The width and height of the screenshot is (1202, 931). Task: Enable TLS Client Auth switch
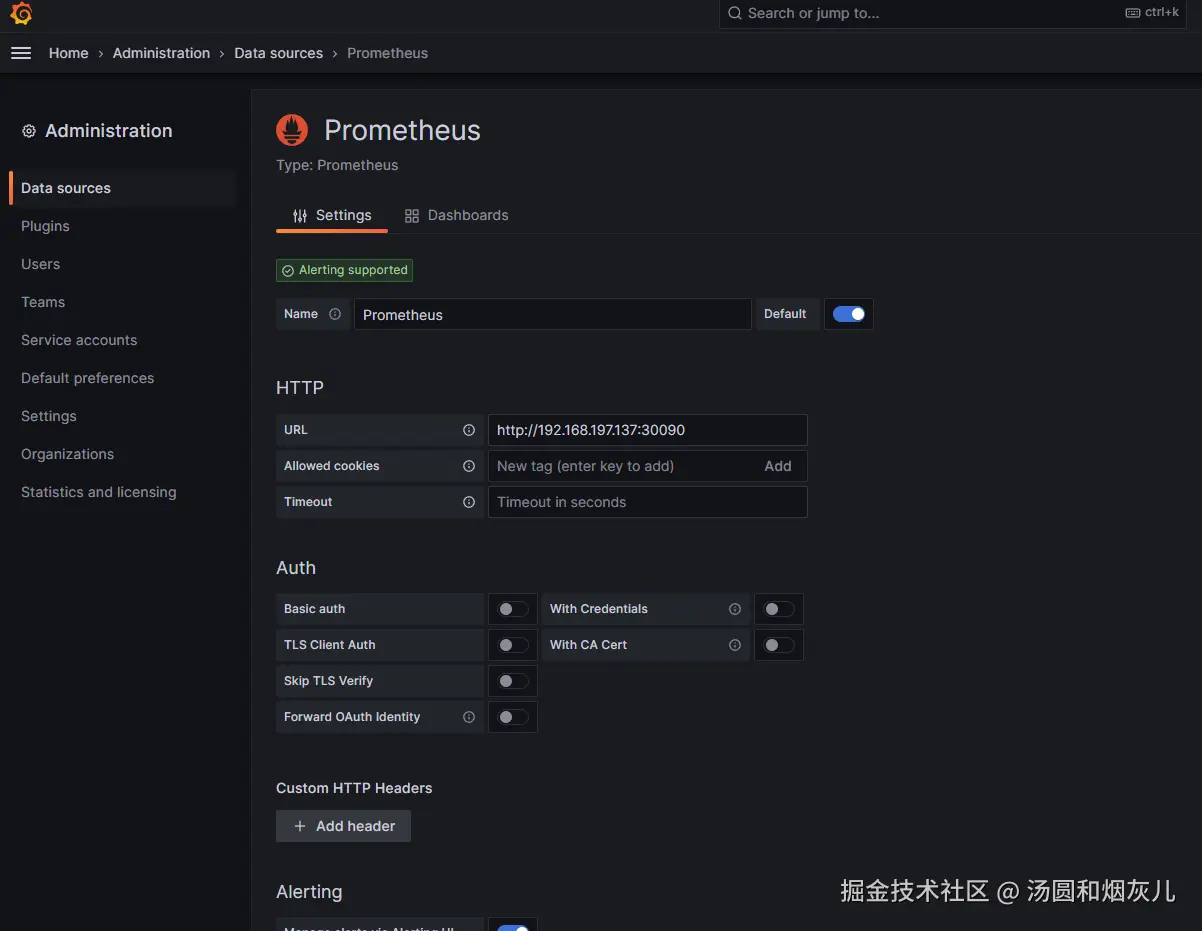(x=513, y=645)
